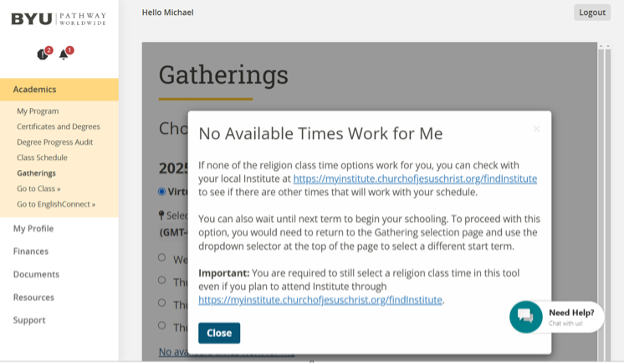The height and width of the screenshot is (364, 624).
Task: Click the Logout button
Action: coord(592,12)
